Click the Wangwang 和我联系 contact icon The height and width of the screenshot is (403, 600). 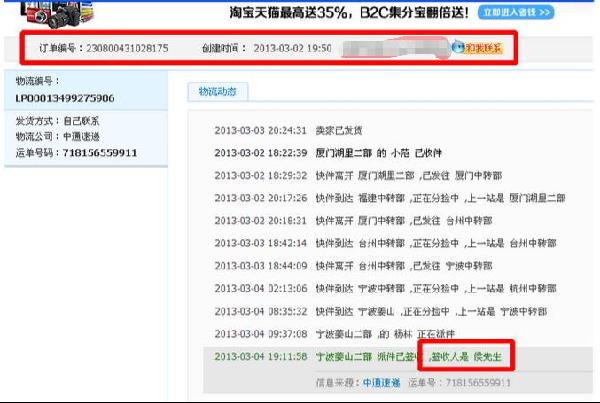(477, 47)
